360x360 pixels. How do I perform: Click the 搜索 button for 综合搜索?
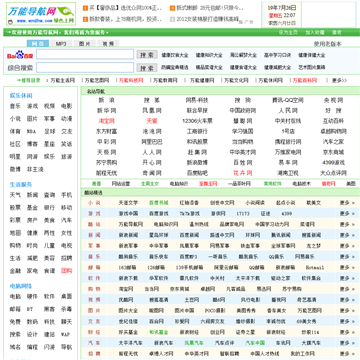(147, 68)
